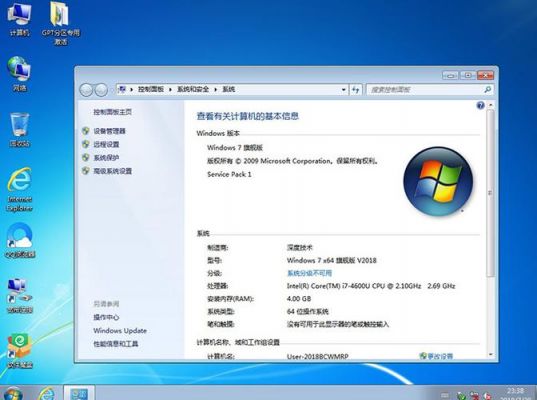The height and width of the screenshot is (400, 537).
Task: Select the Recycle Bin desktop icon
Action: click(x=20, y=130)
